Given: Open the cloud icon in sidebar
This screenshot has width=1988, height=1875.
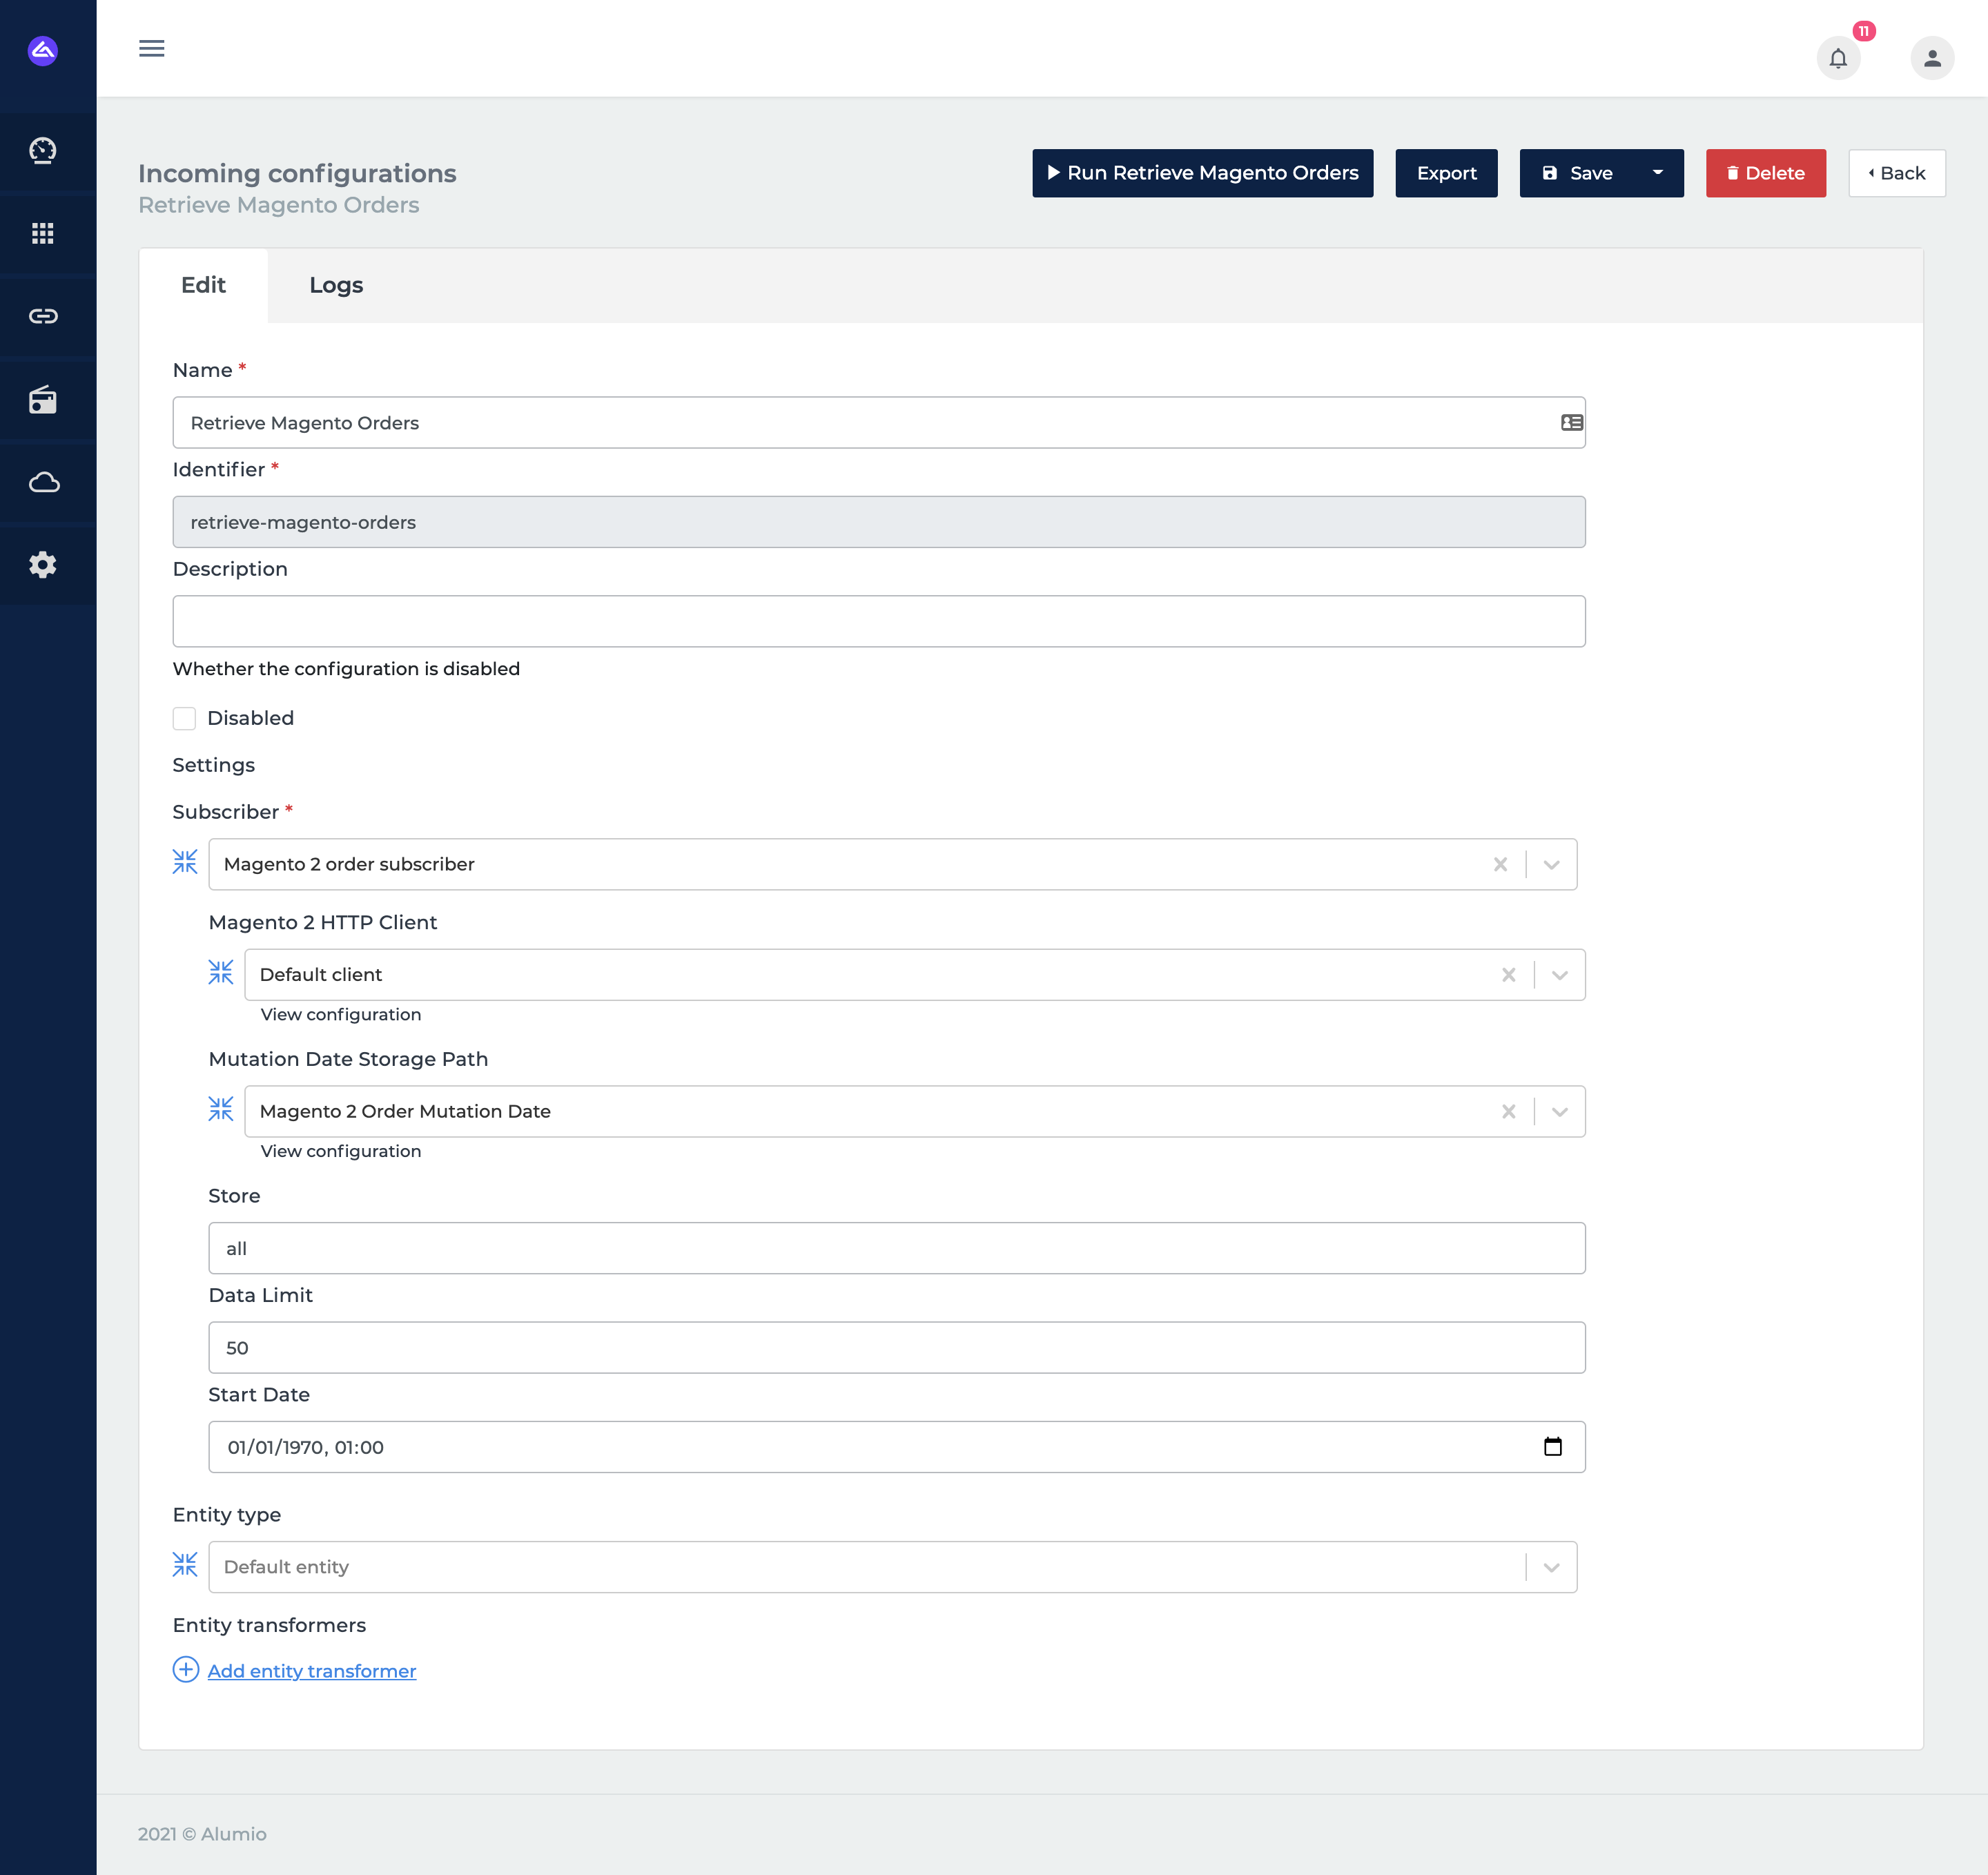Looking at the screenshot, I should pos(43,483).
